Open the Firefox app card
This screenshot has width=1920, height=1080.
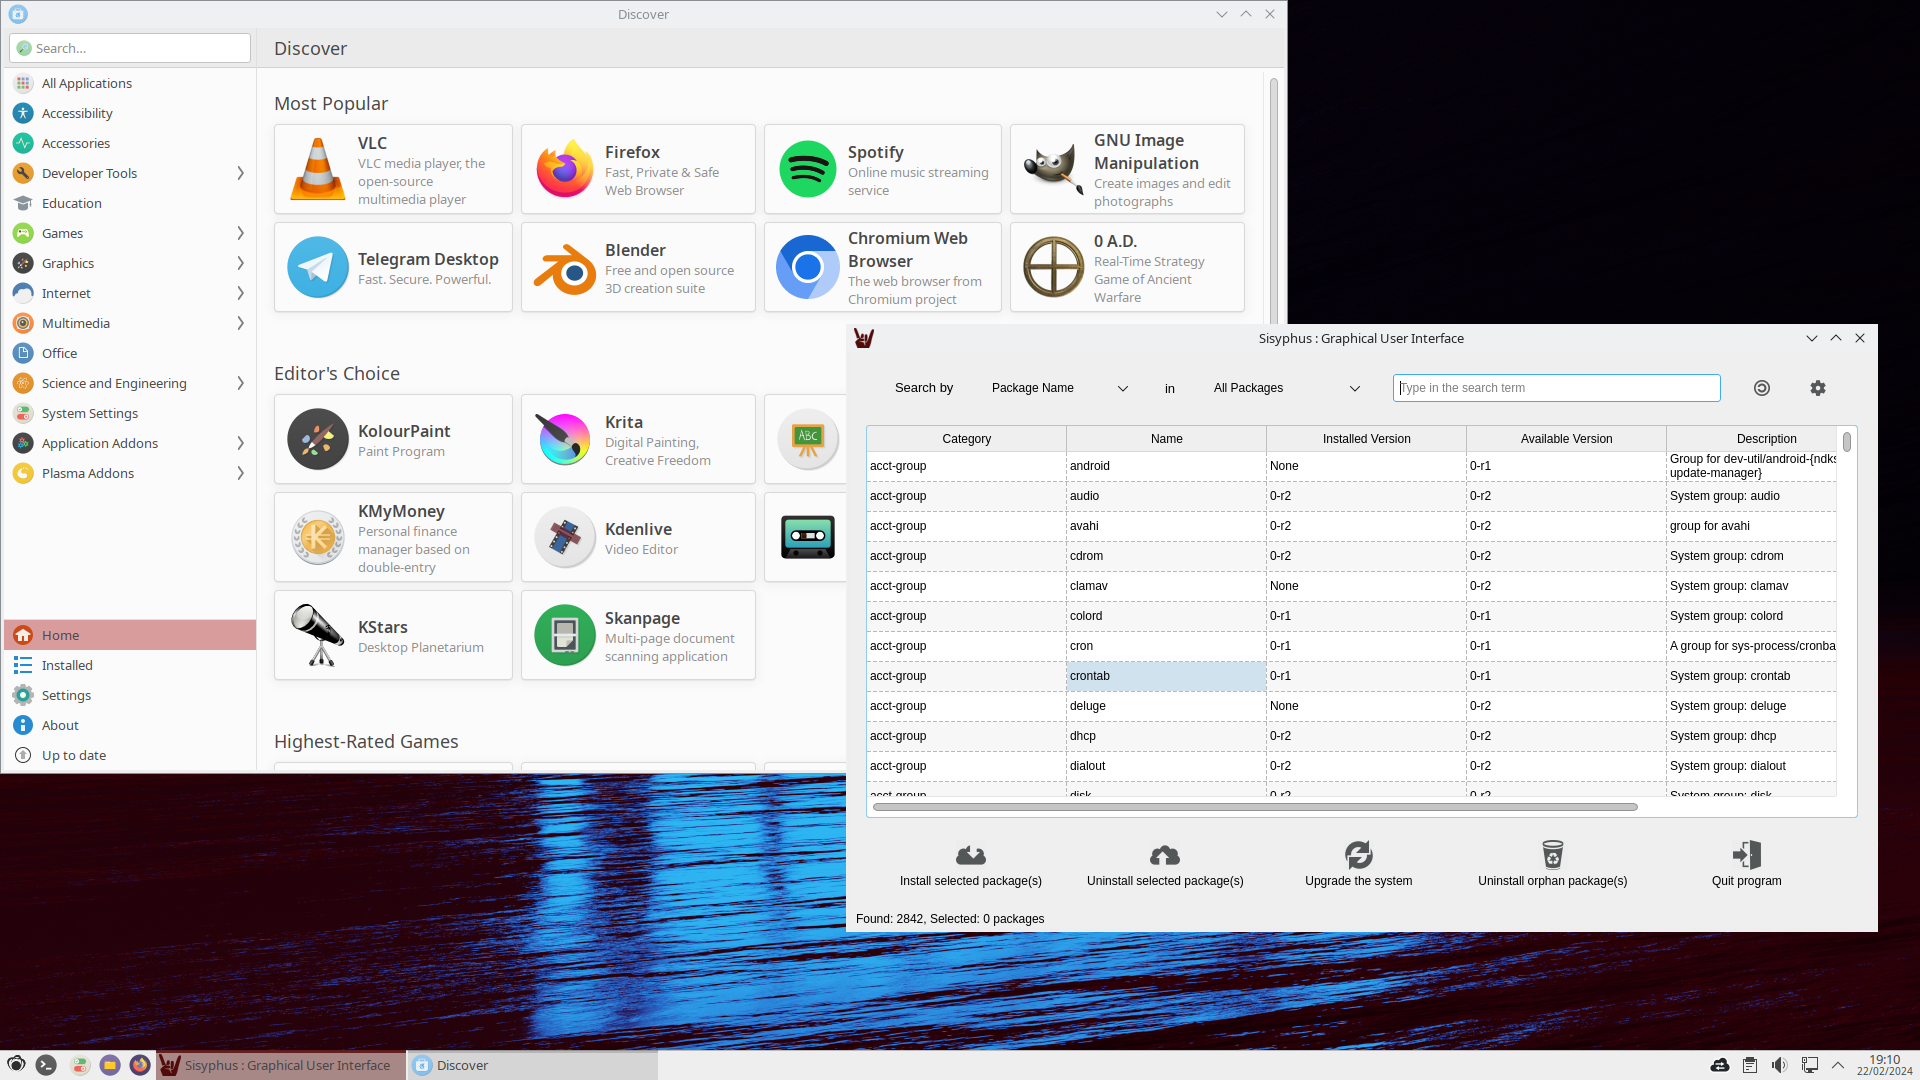click(638, 169)
